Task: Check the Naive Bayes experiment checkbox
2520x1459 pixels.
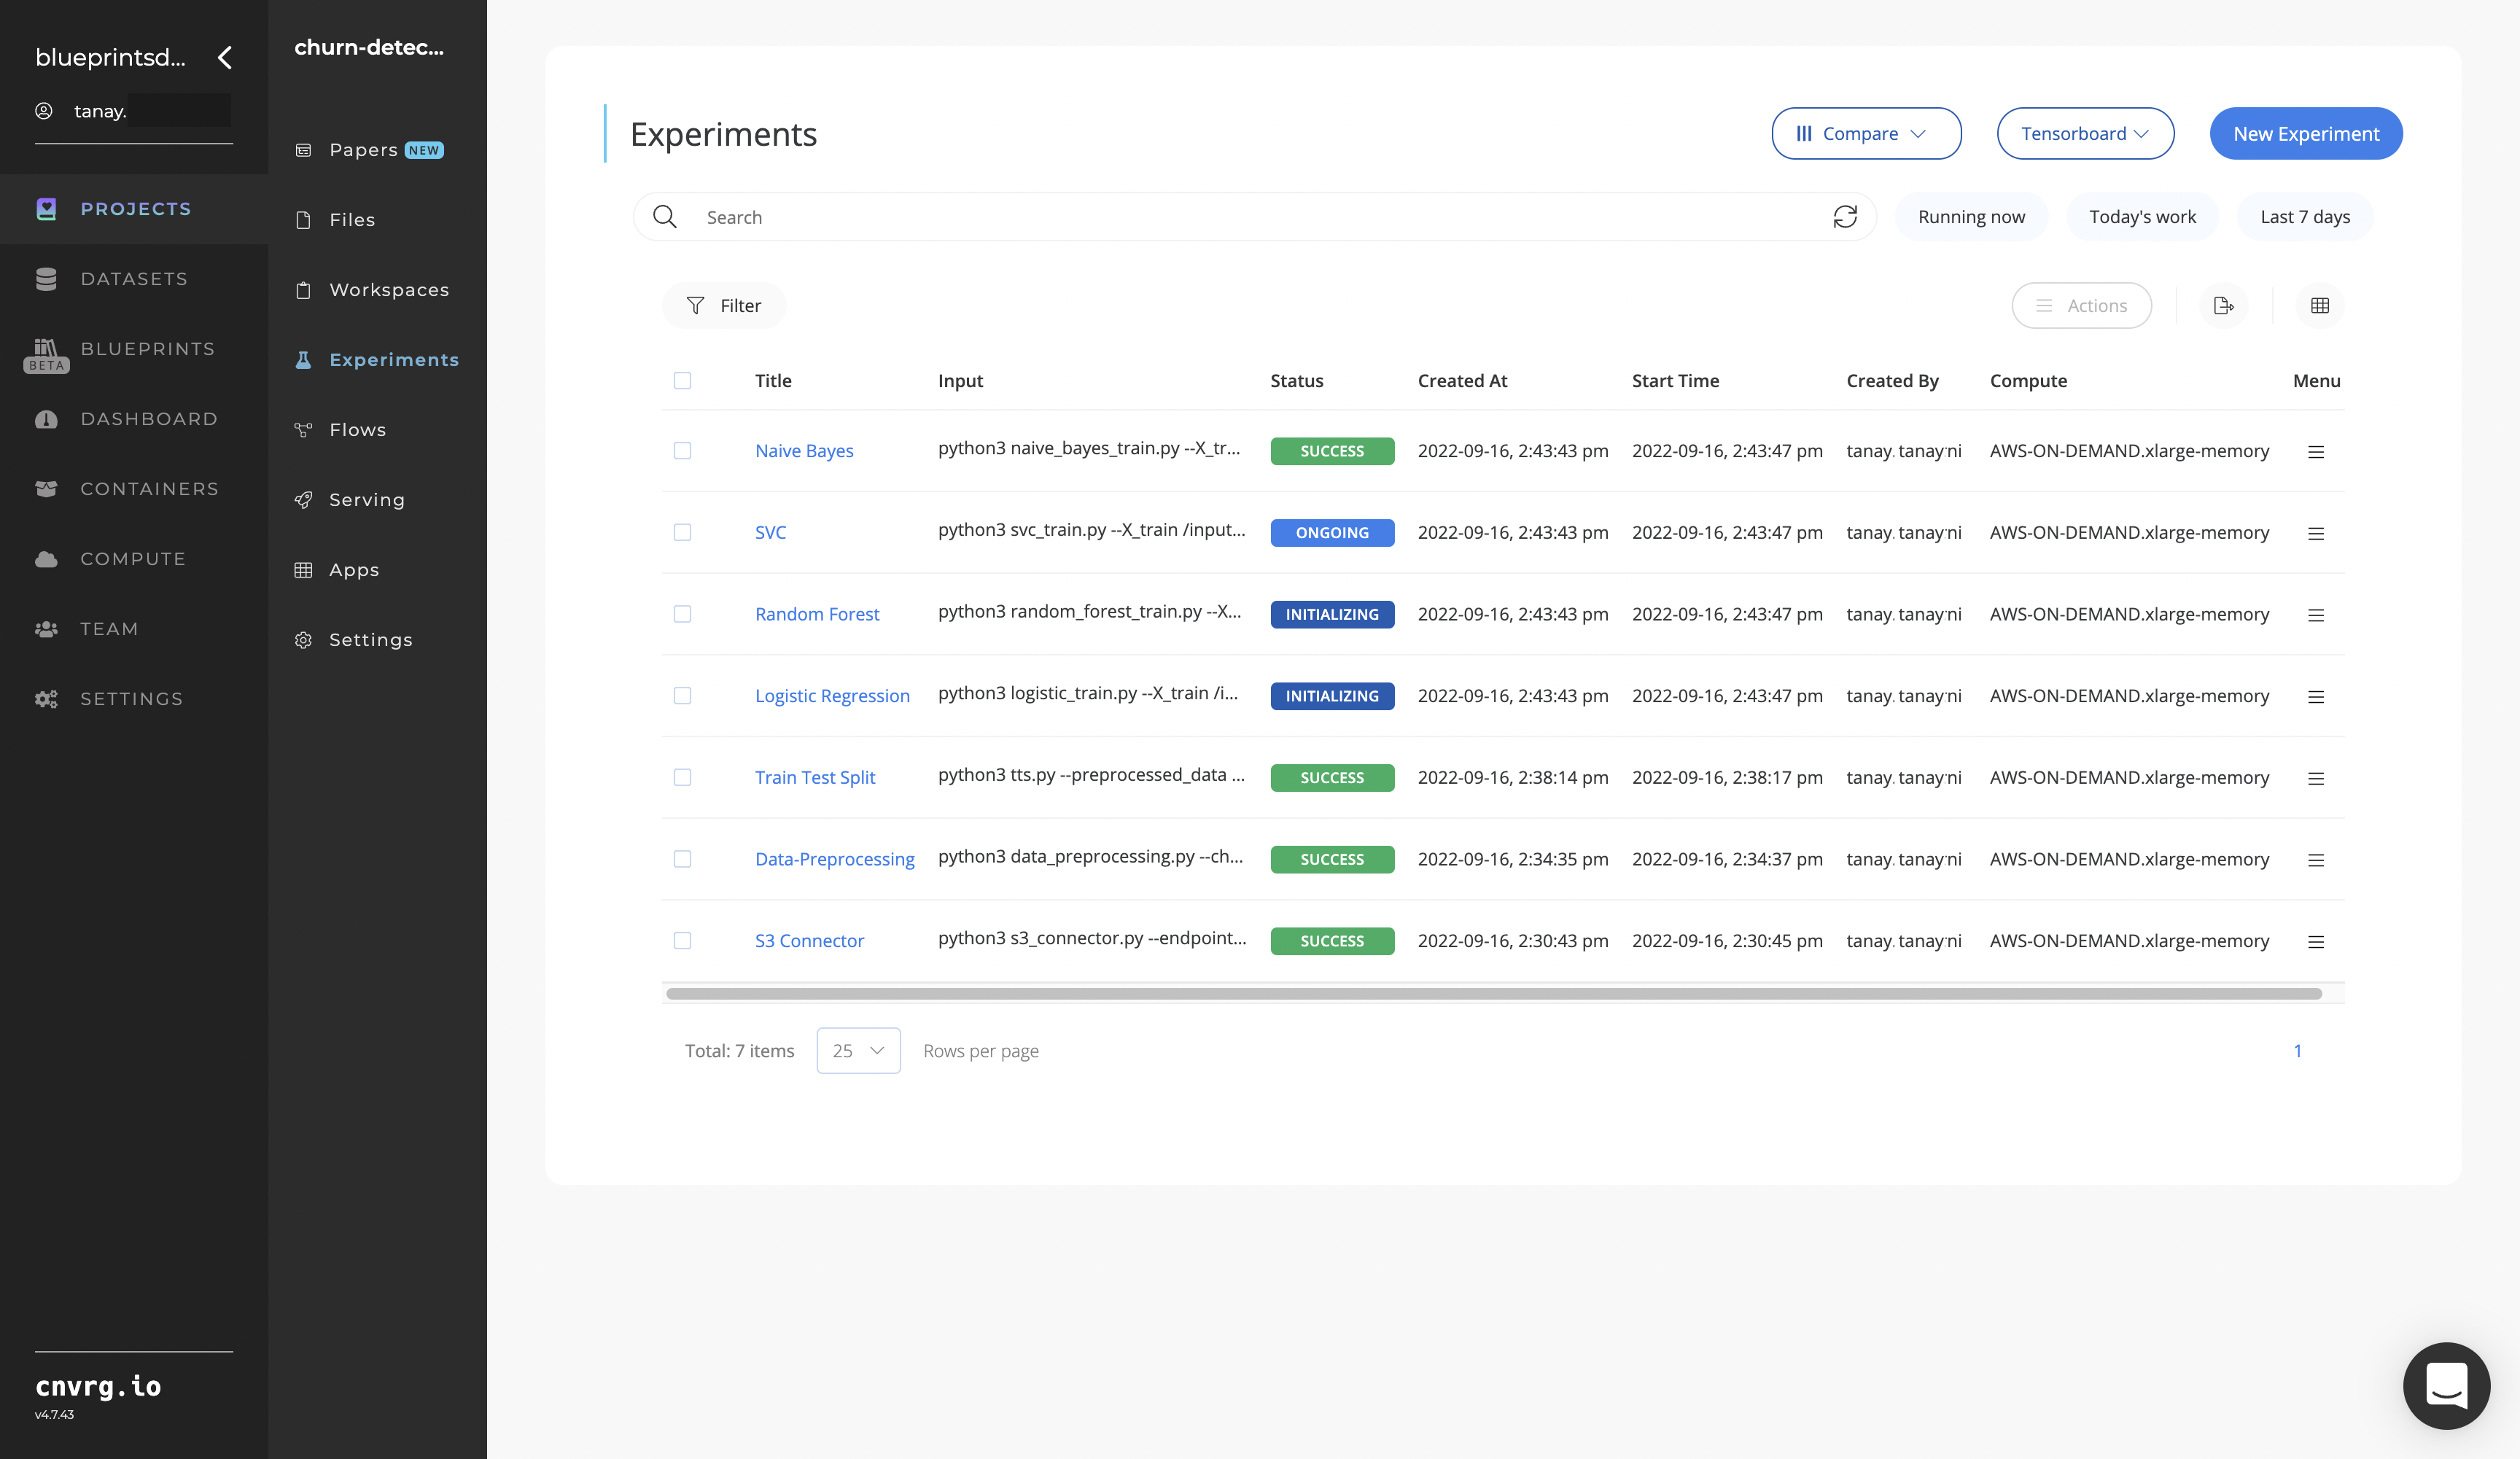Action: click(682, 451)
